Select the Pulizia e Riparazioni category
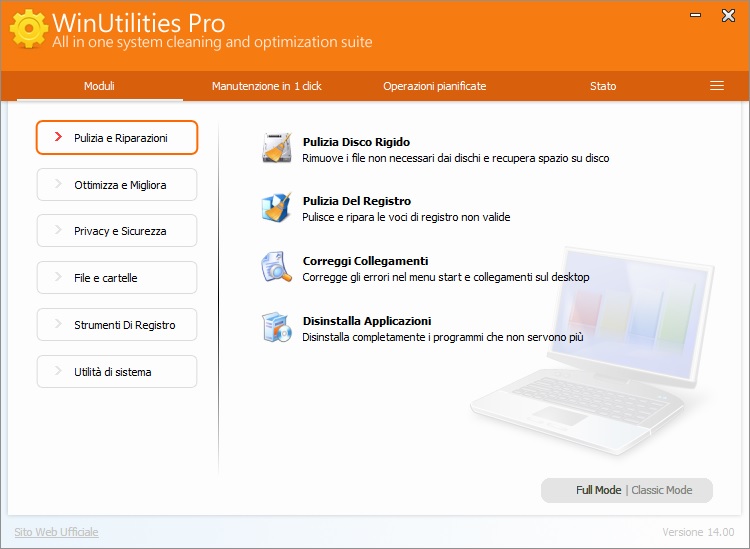The image size is (750, 549). [x=117, y=138]
